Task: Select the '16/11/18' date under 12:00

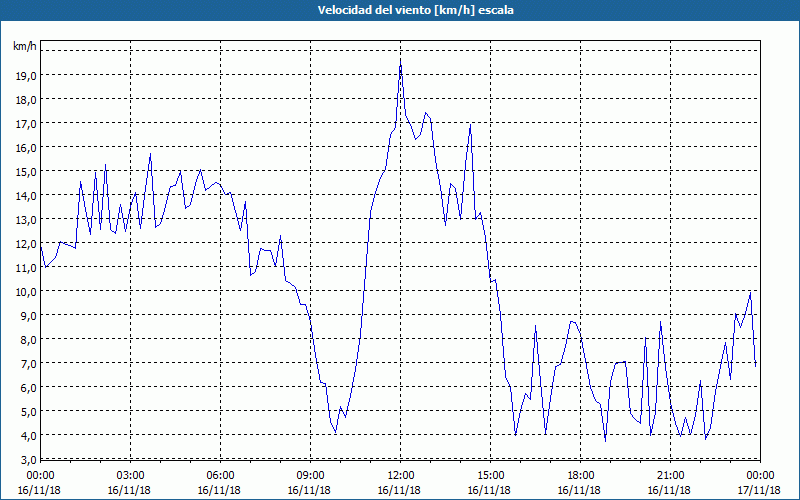Action: [399, 490]
